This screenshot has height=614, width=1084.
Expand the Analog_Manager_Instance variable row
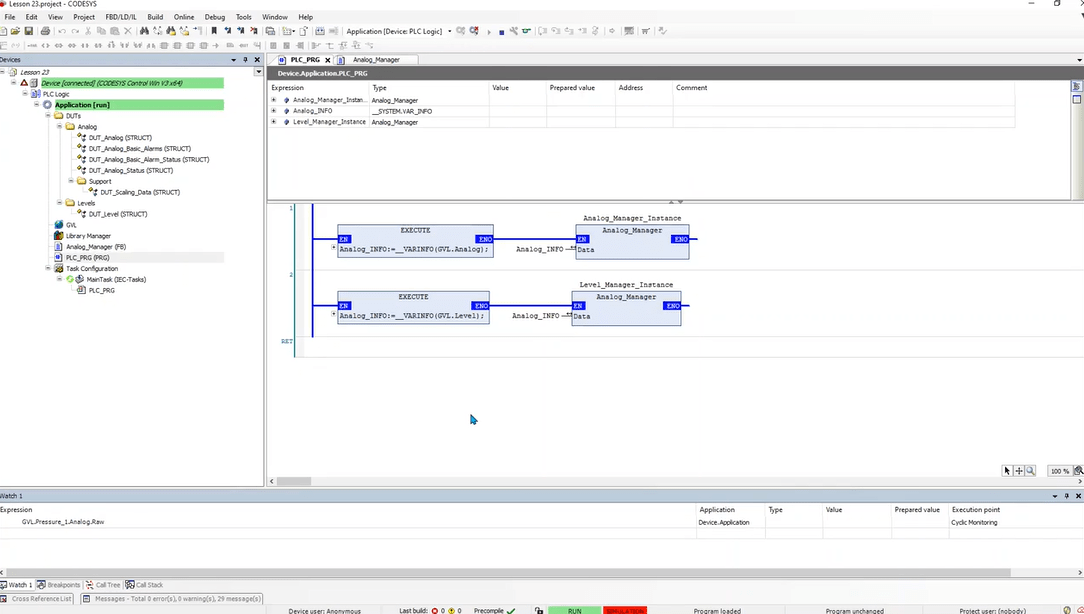pyautogui.click(x=274, y=100)
